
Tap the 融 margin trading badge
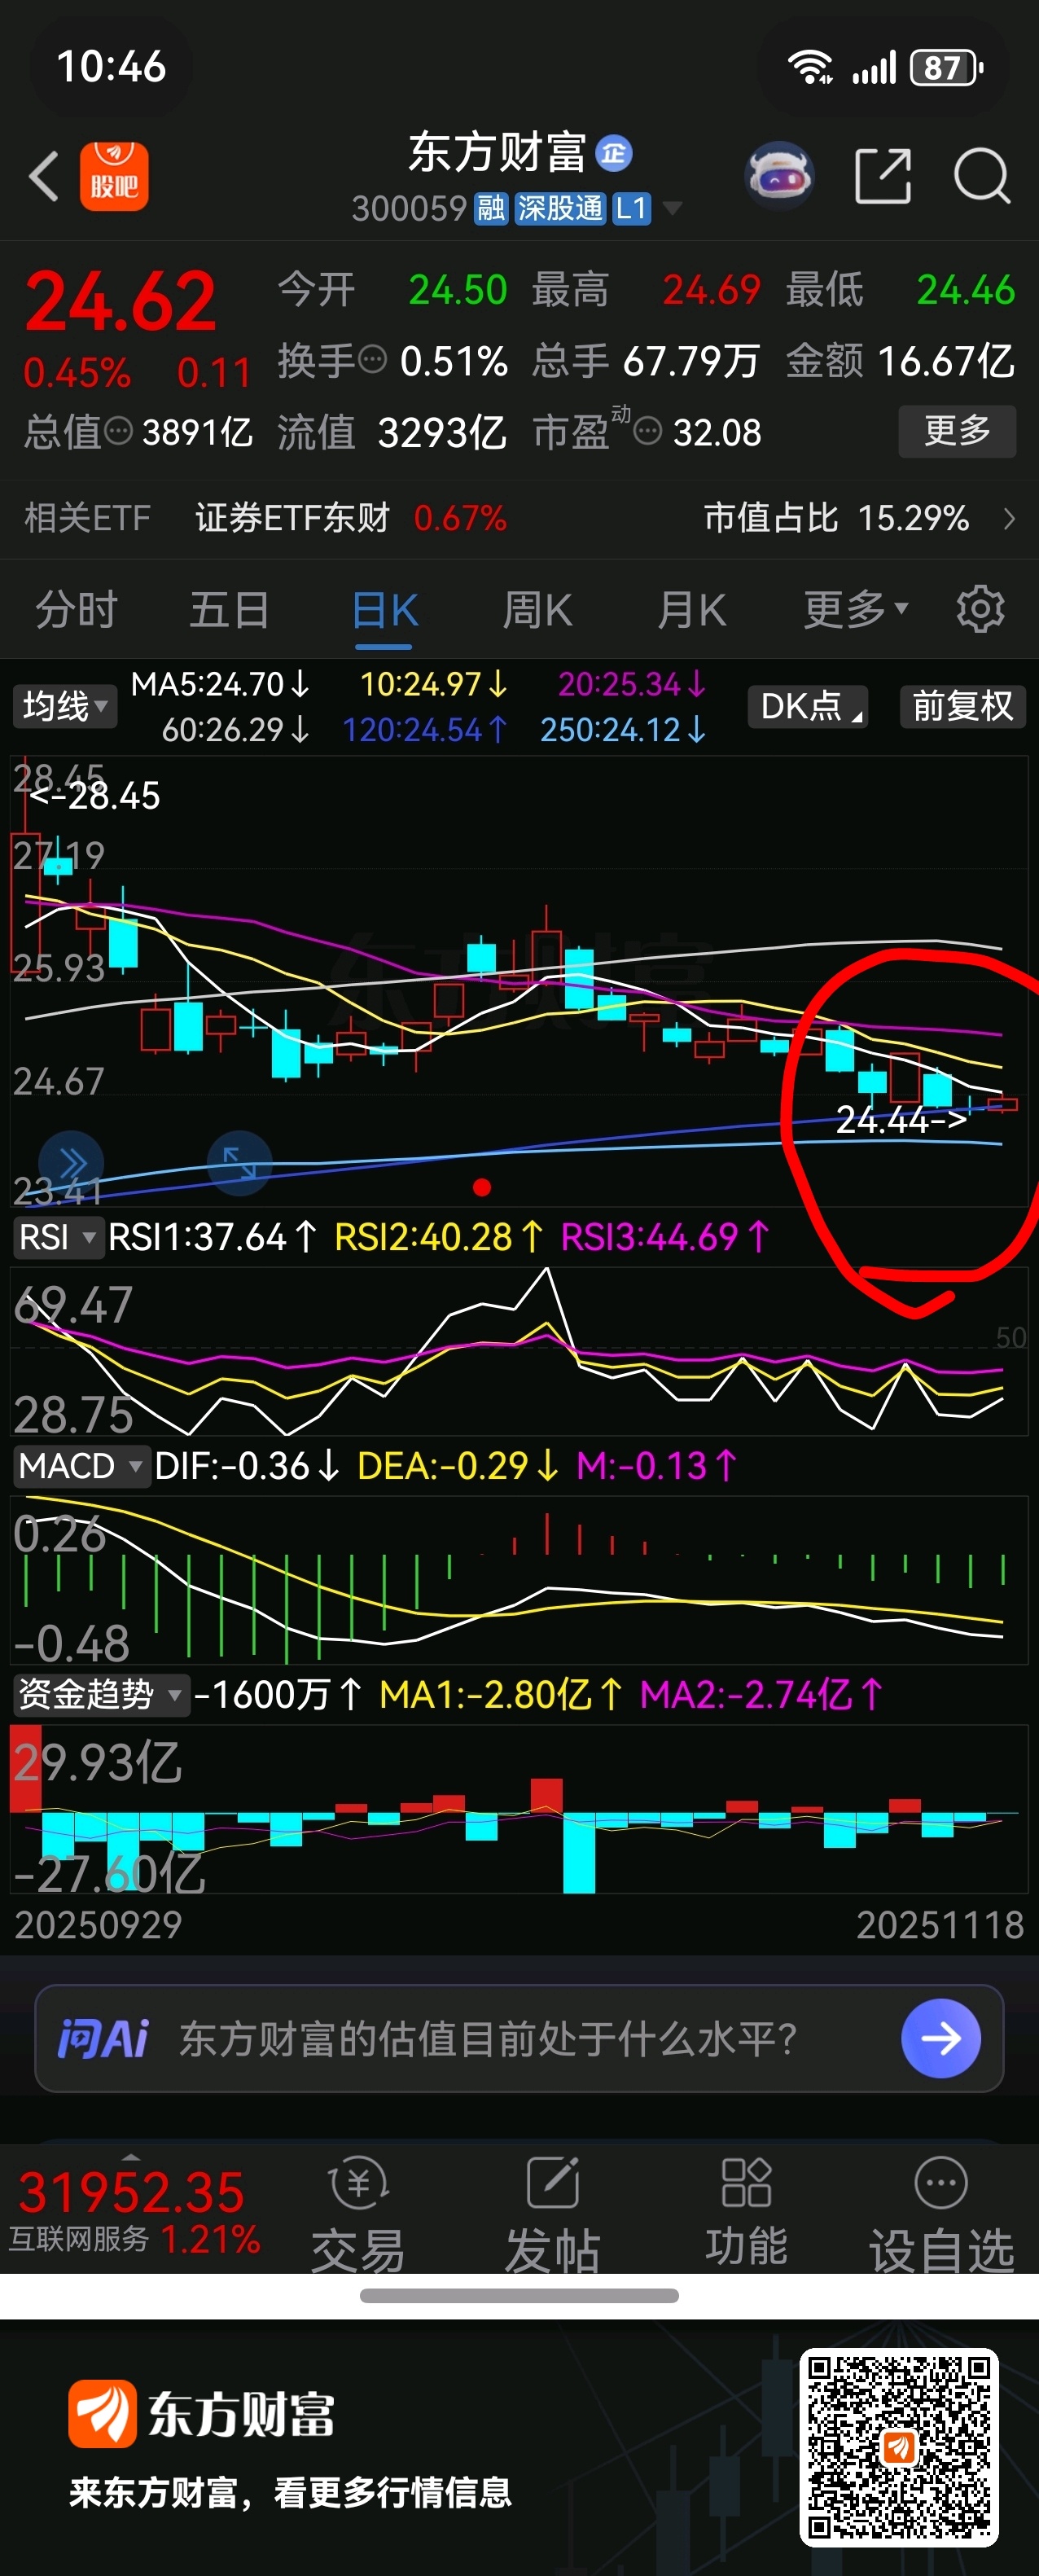coord(491,208)
